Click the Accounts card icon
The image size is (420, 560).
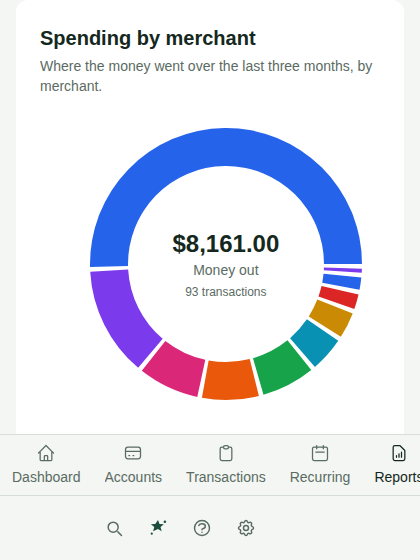click(x=133, y=453)
